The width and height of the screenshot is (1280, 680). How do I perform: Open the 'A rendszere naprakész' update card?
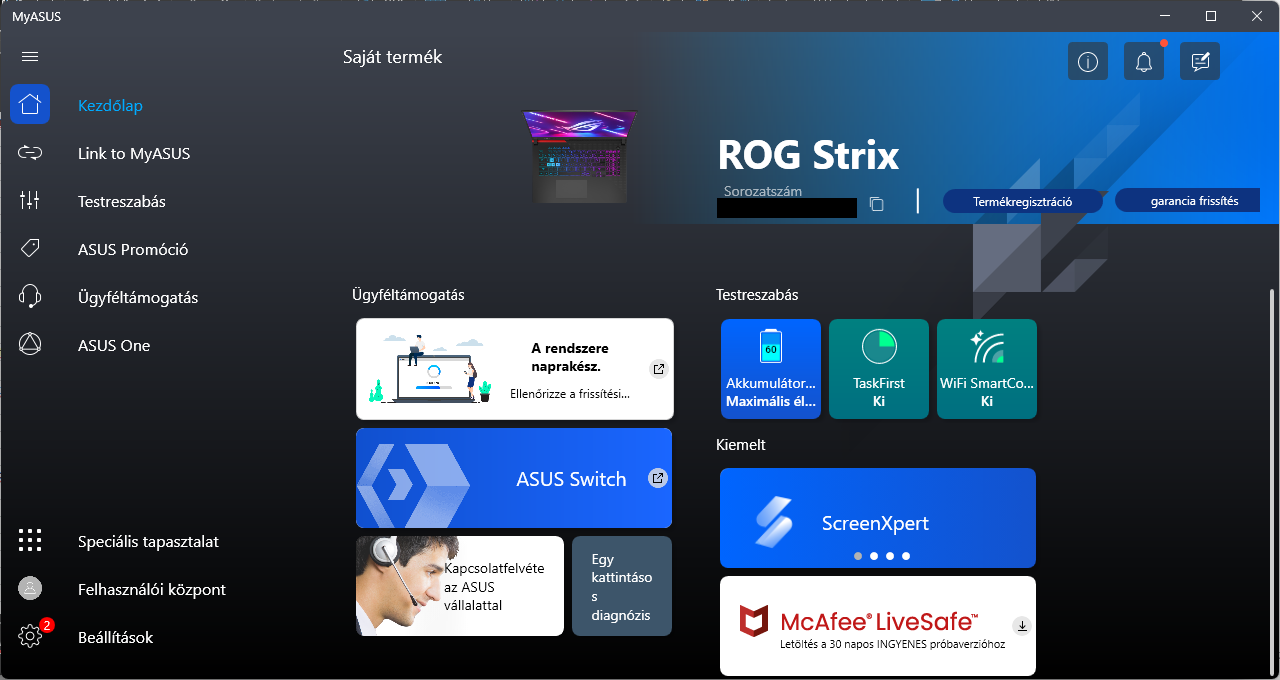point(515,369)
